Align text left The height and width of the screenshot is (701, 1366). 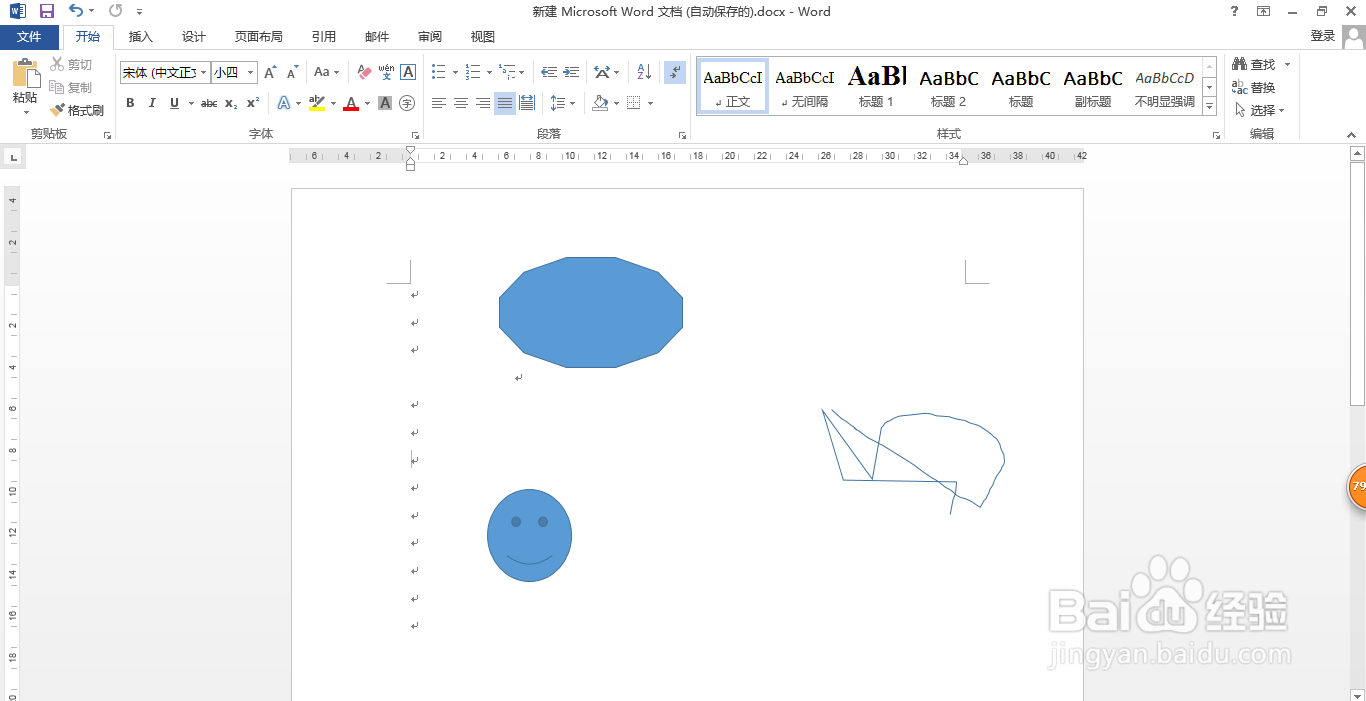(439, 103)
